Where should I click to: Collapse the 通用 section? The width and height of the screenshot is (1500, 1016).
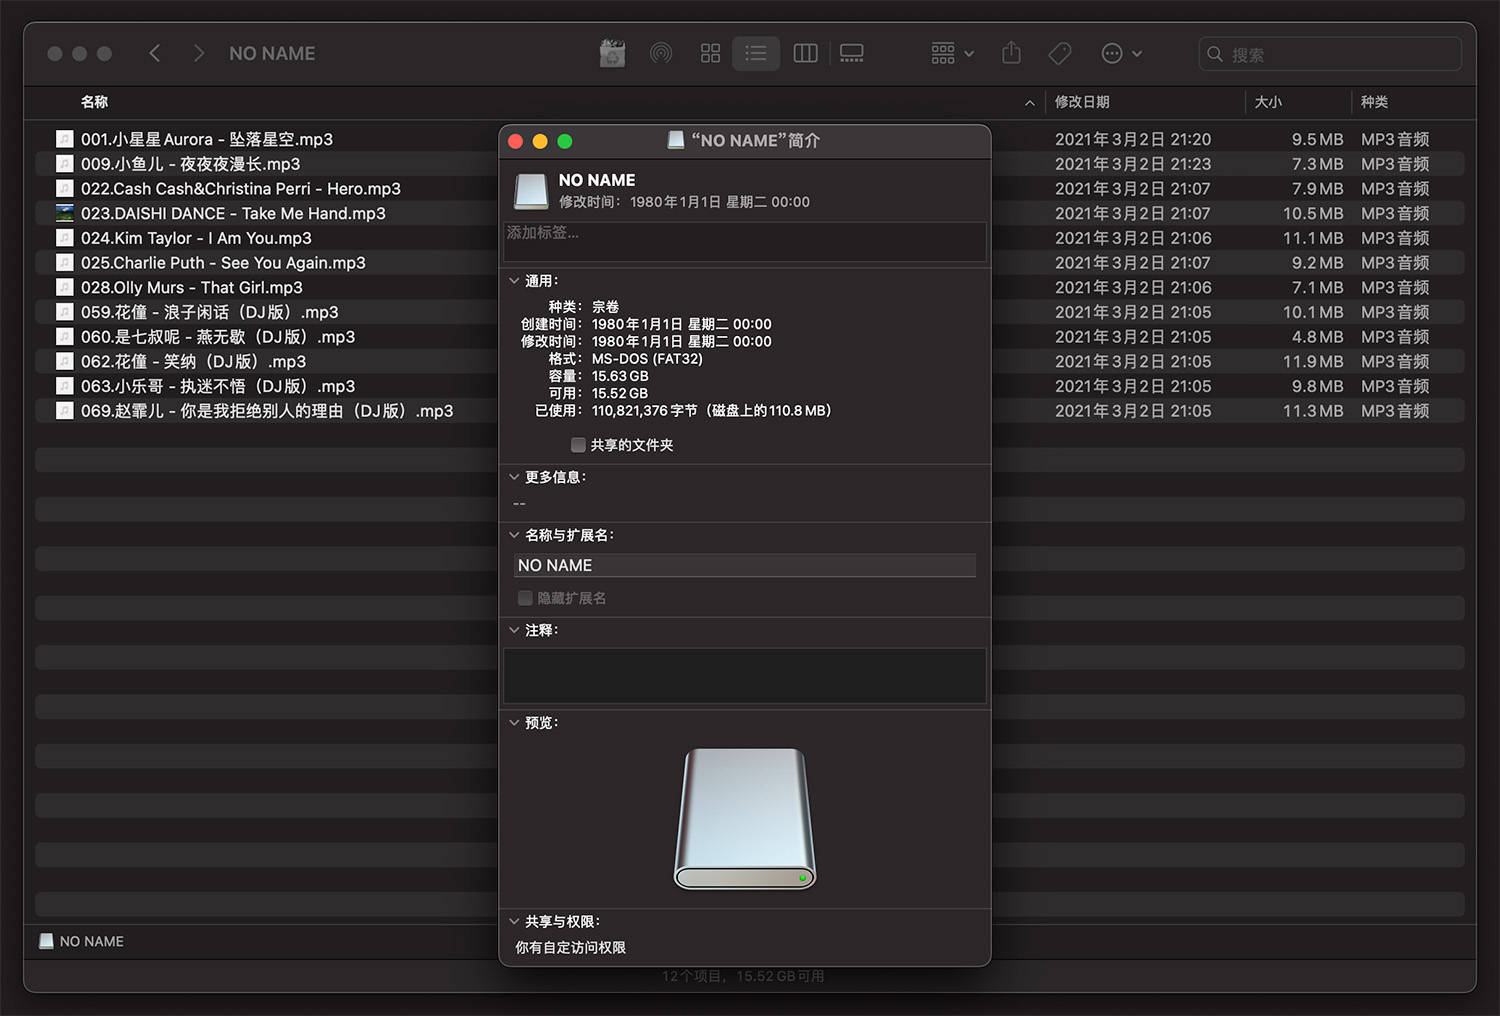point(514,281)
